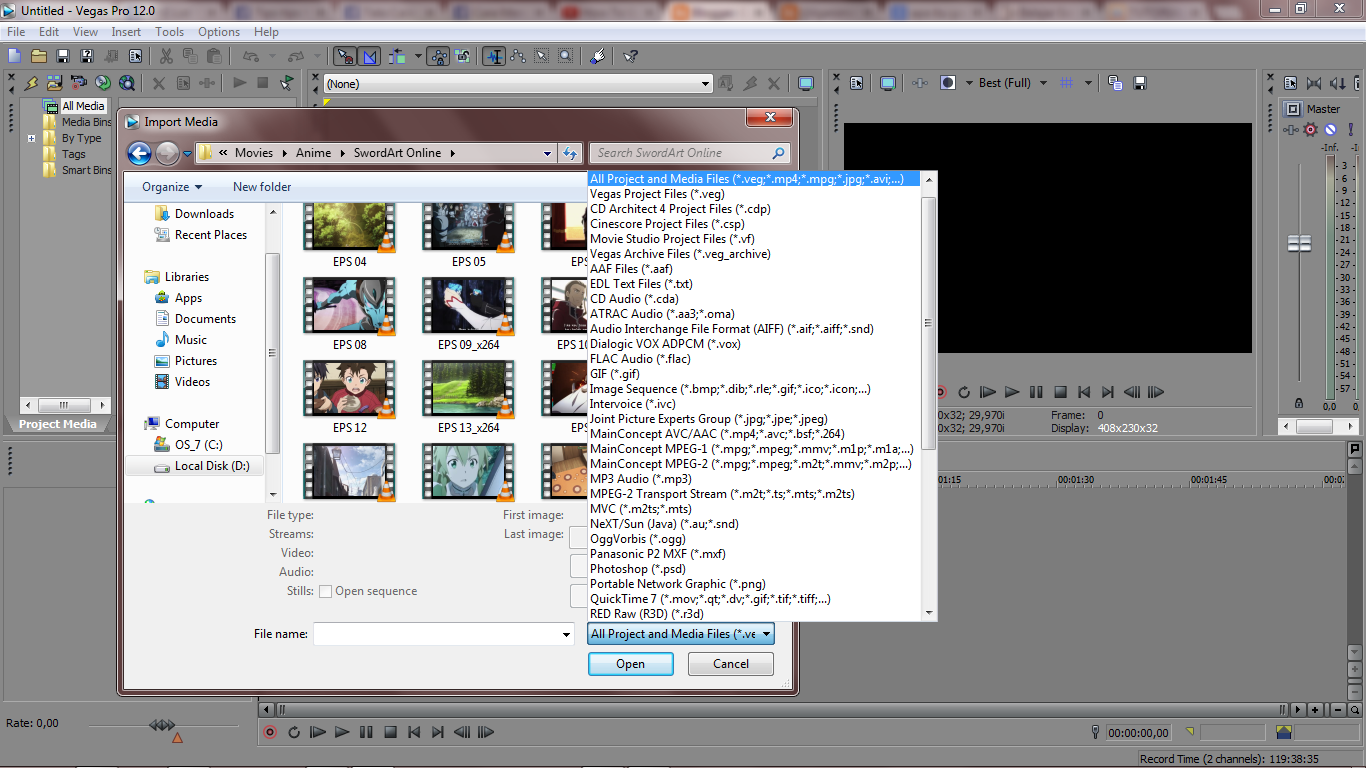Screen dimensions: 1366x768
Task: Open the Insert menu
Action: [126, 32]
